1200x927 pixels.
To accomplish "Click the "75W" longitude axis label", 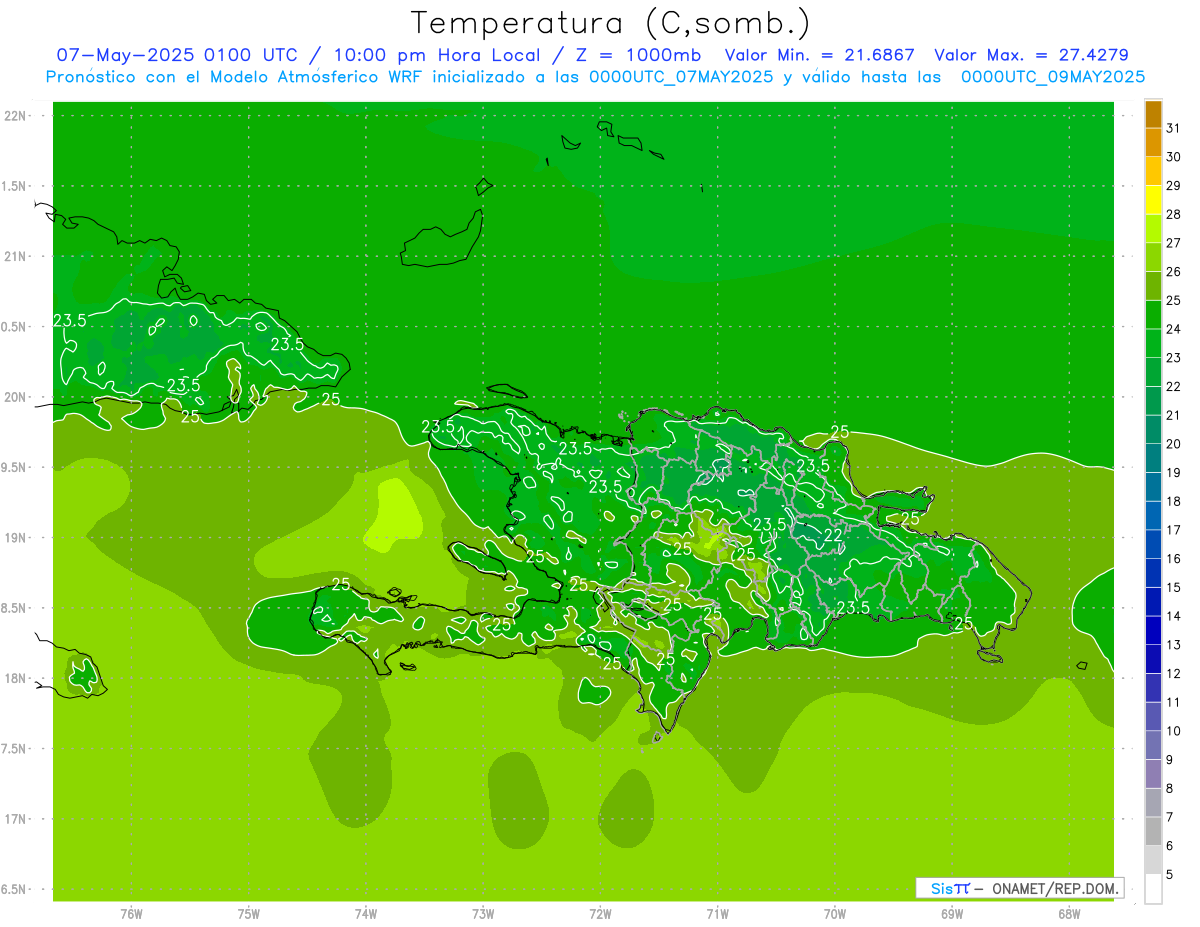I will (x=249, y=914).
